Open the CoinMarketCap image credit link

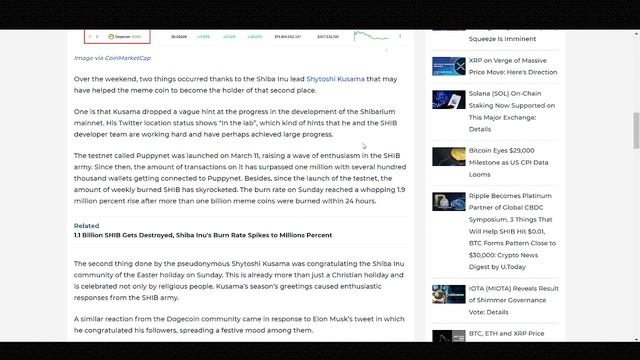(128, 58)
